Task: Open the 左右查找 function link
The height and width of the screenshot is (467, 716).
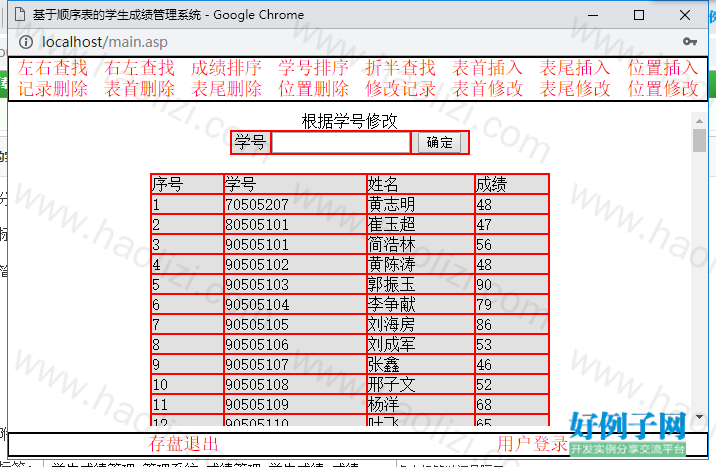Action: click(53, 68)
